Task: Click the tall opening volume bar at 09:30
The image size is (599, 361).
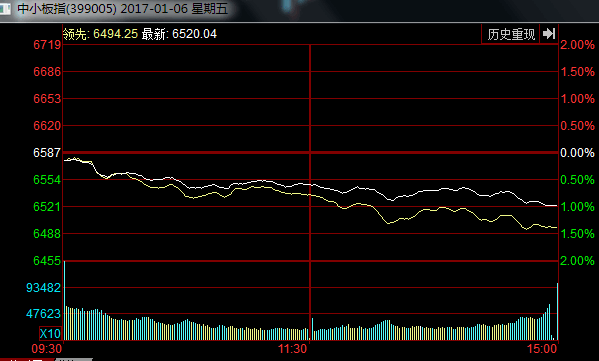Action: tap(64, 300)
